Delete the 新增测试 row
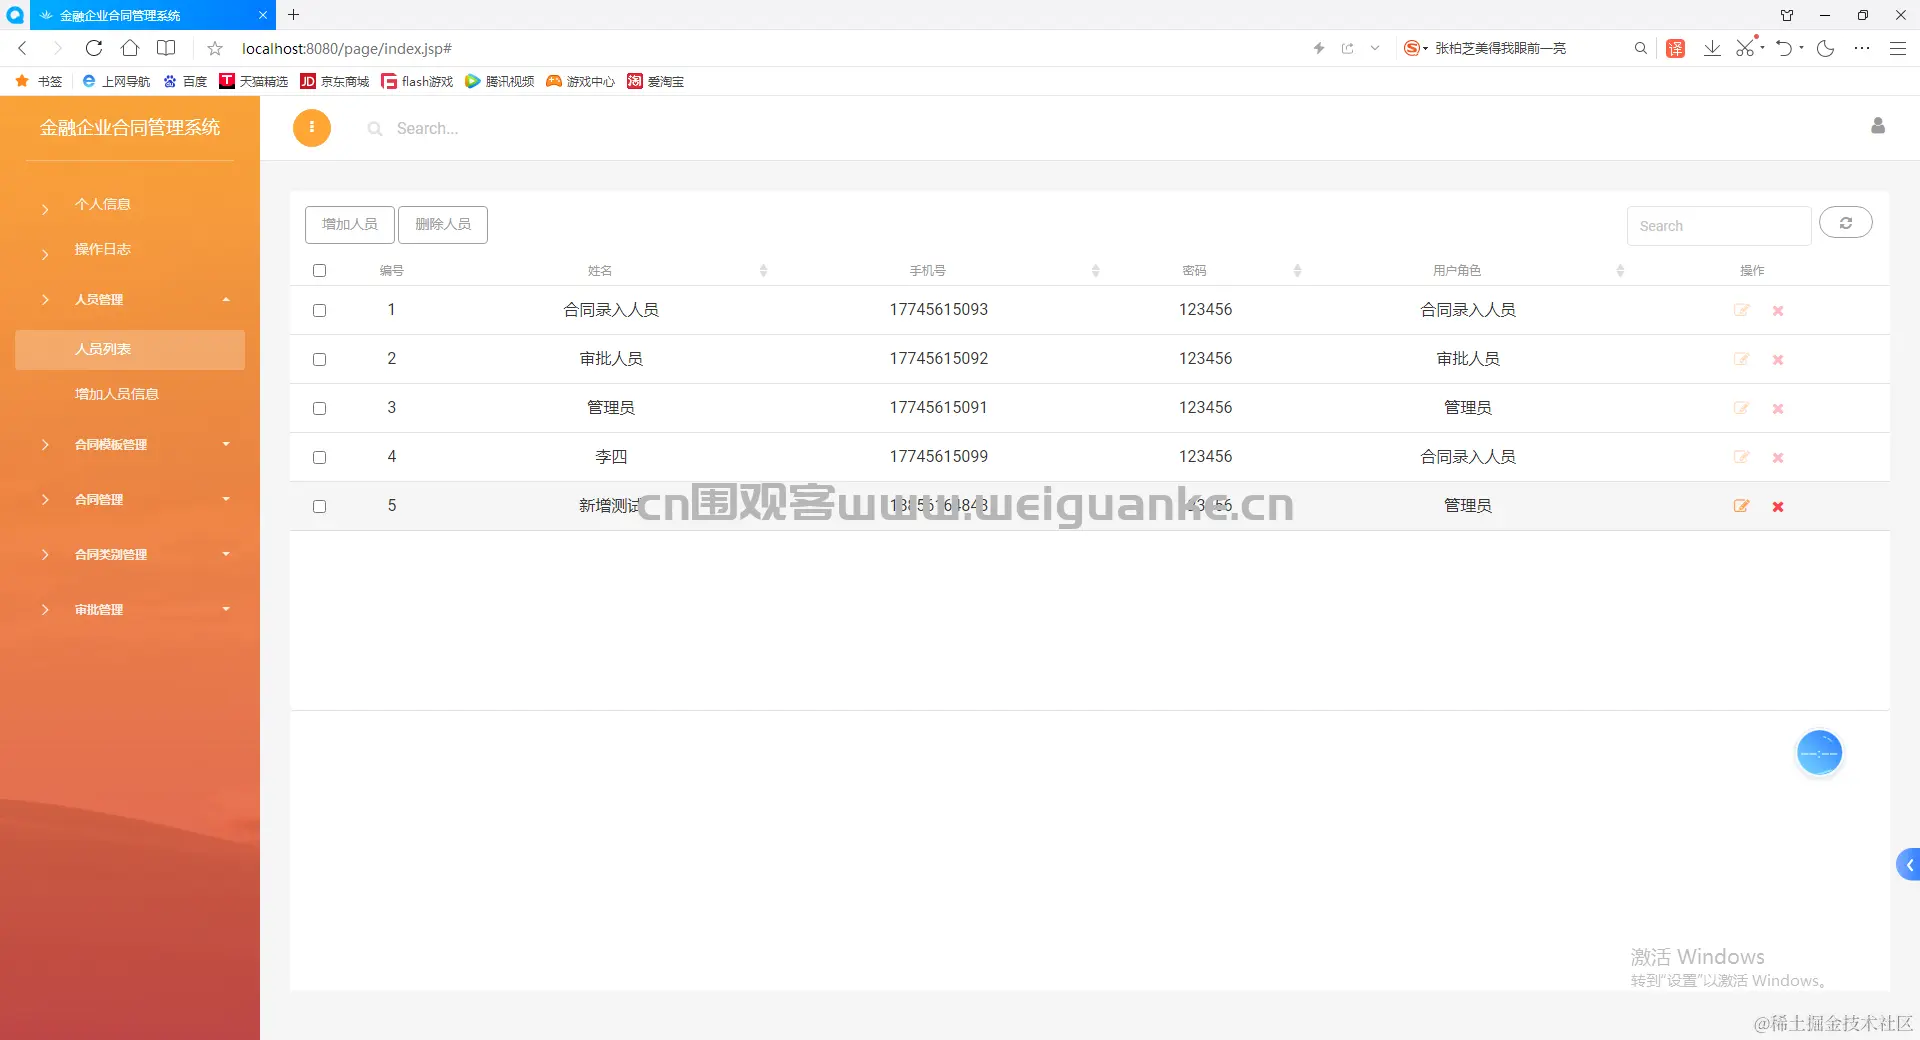The image size is (1920, 1040). point(1778,507)
